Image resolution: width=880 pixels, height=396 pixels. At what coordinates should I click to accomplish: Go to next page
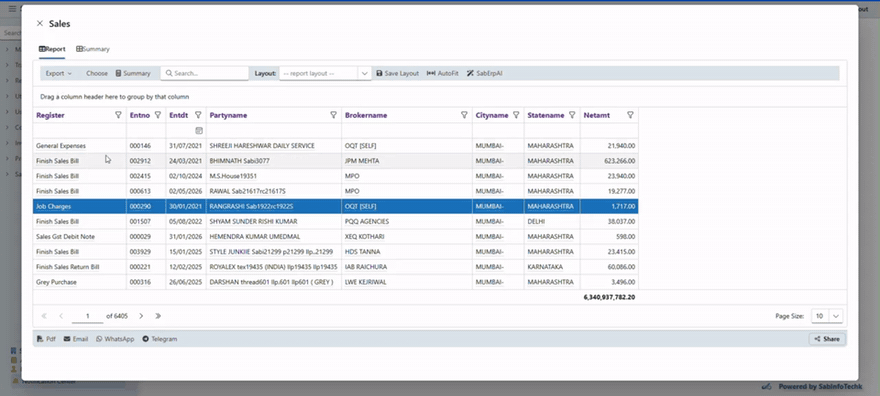141,316
